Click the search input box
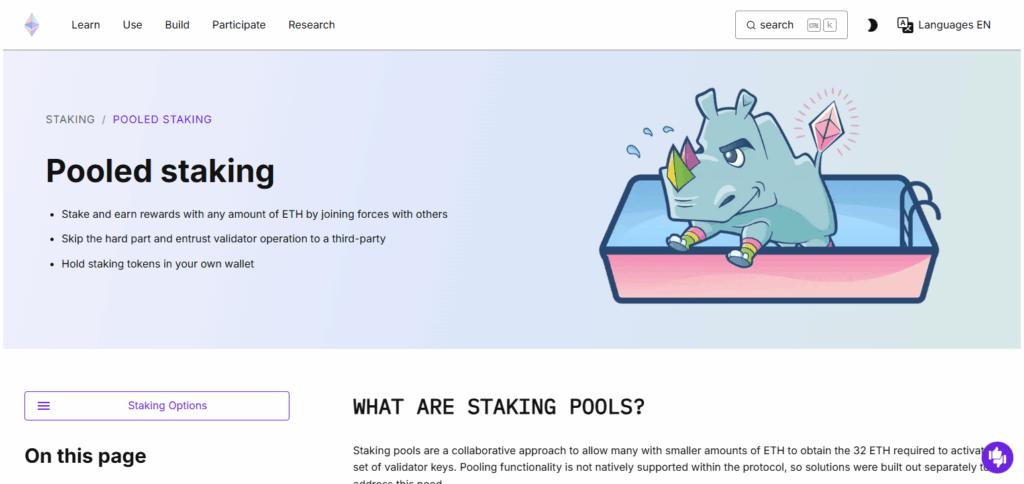Screen dimensions: 1024x484 point(778,25)
